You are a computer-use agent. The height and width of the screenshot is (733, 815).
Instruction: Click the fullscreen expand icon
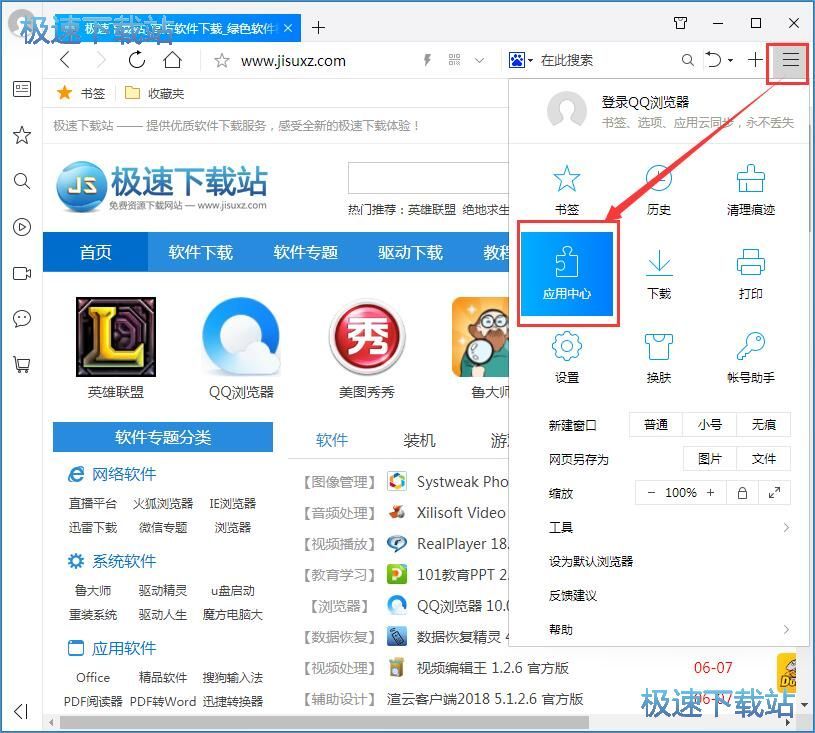pos(774,492)
